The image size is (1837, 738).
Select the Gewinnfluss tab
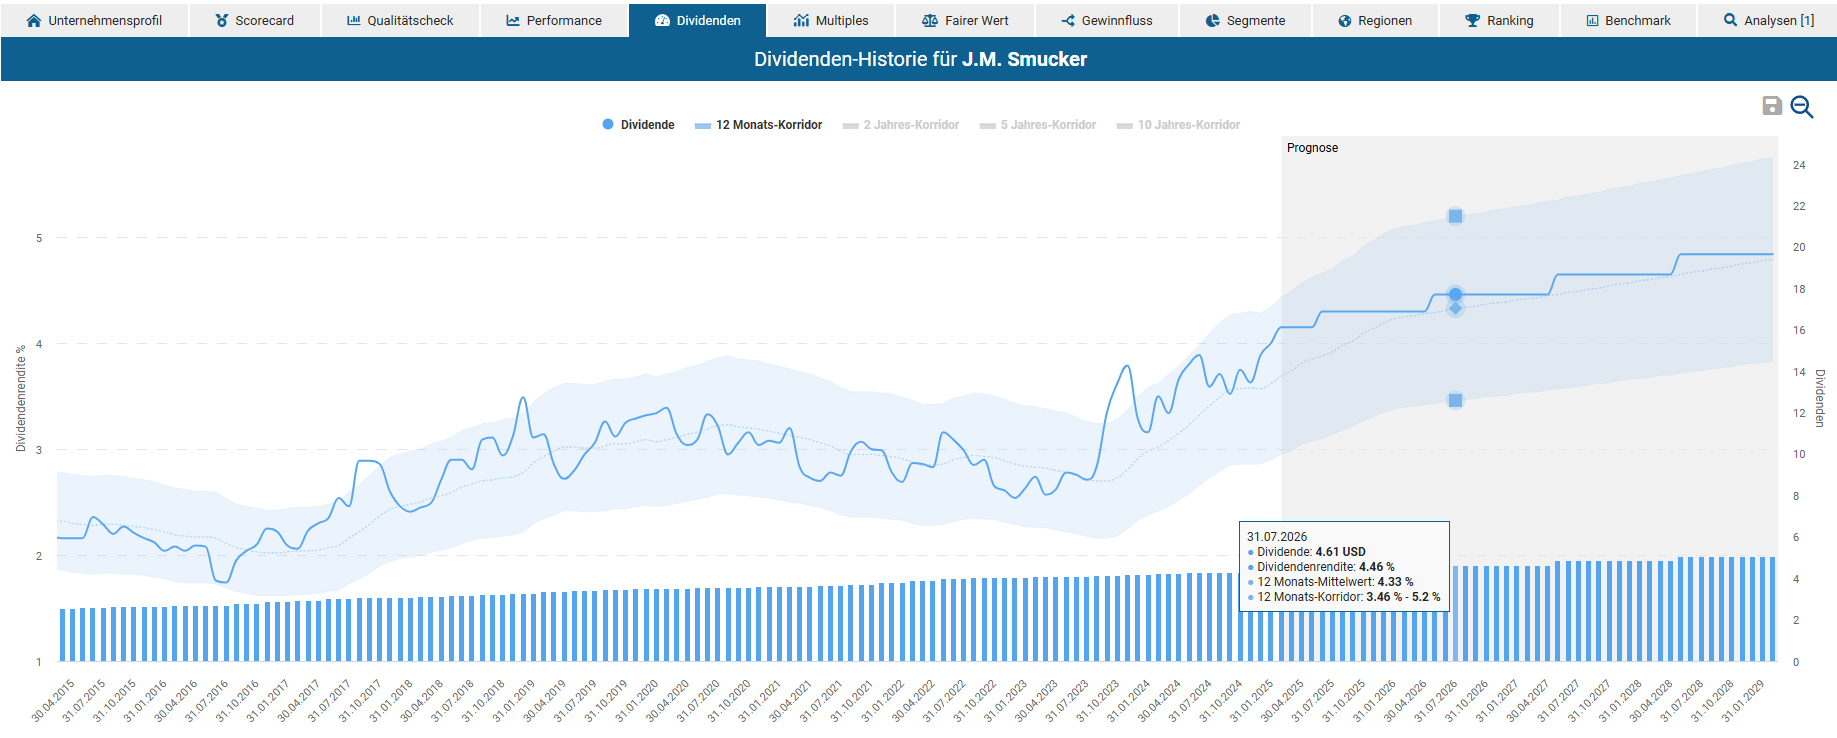coord(1107,20)
